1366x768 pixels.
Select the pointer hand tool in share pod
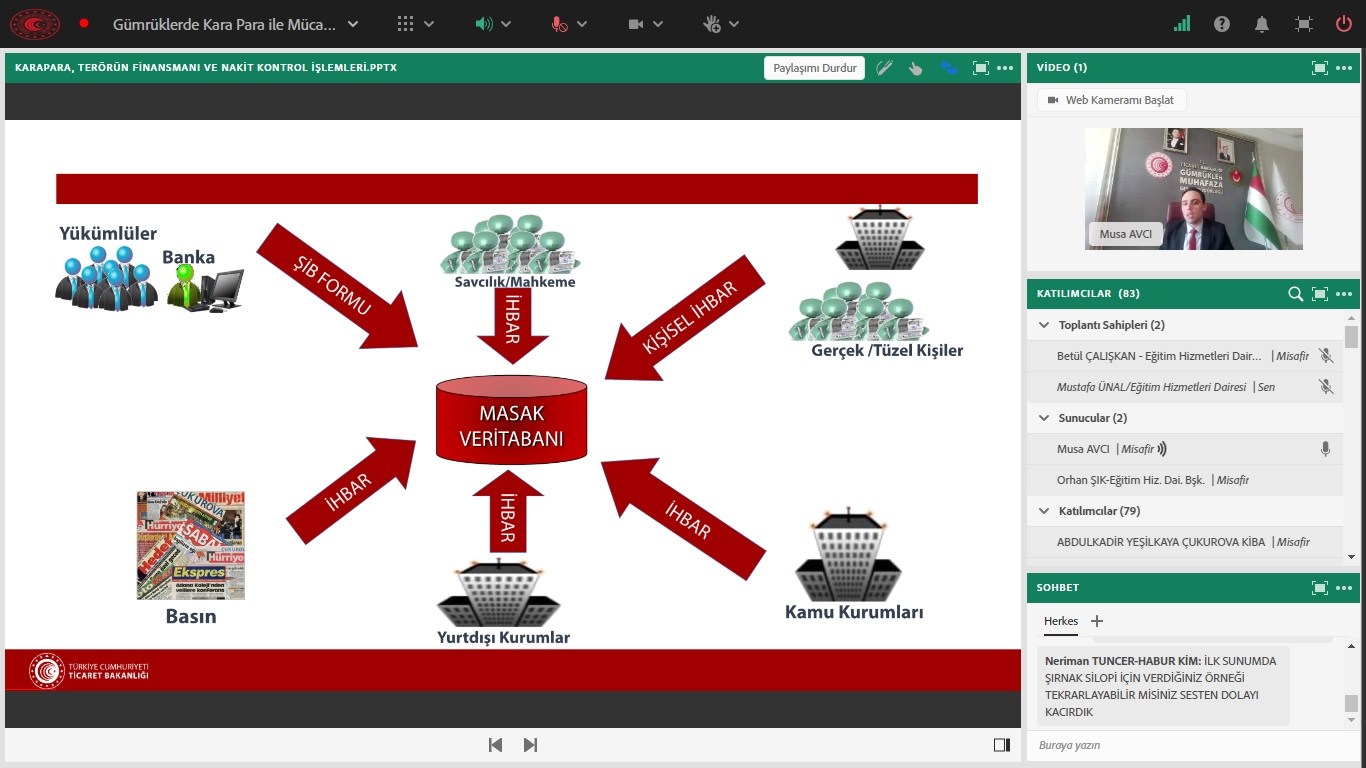click(915, 68)
